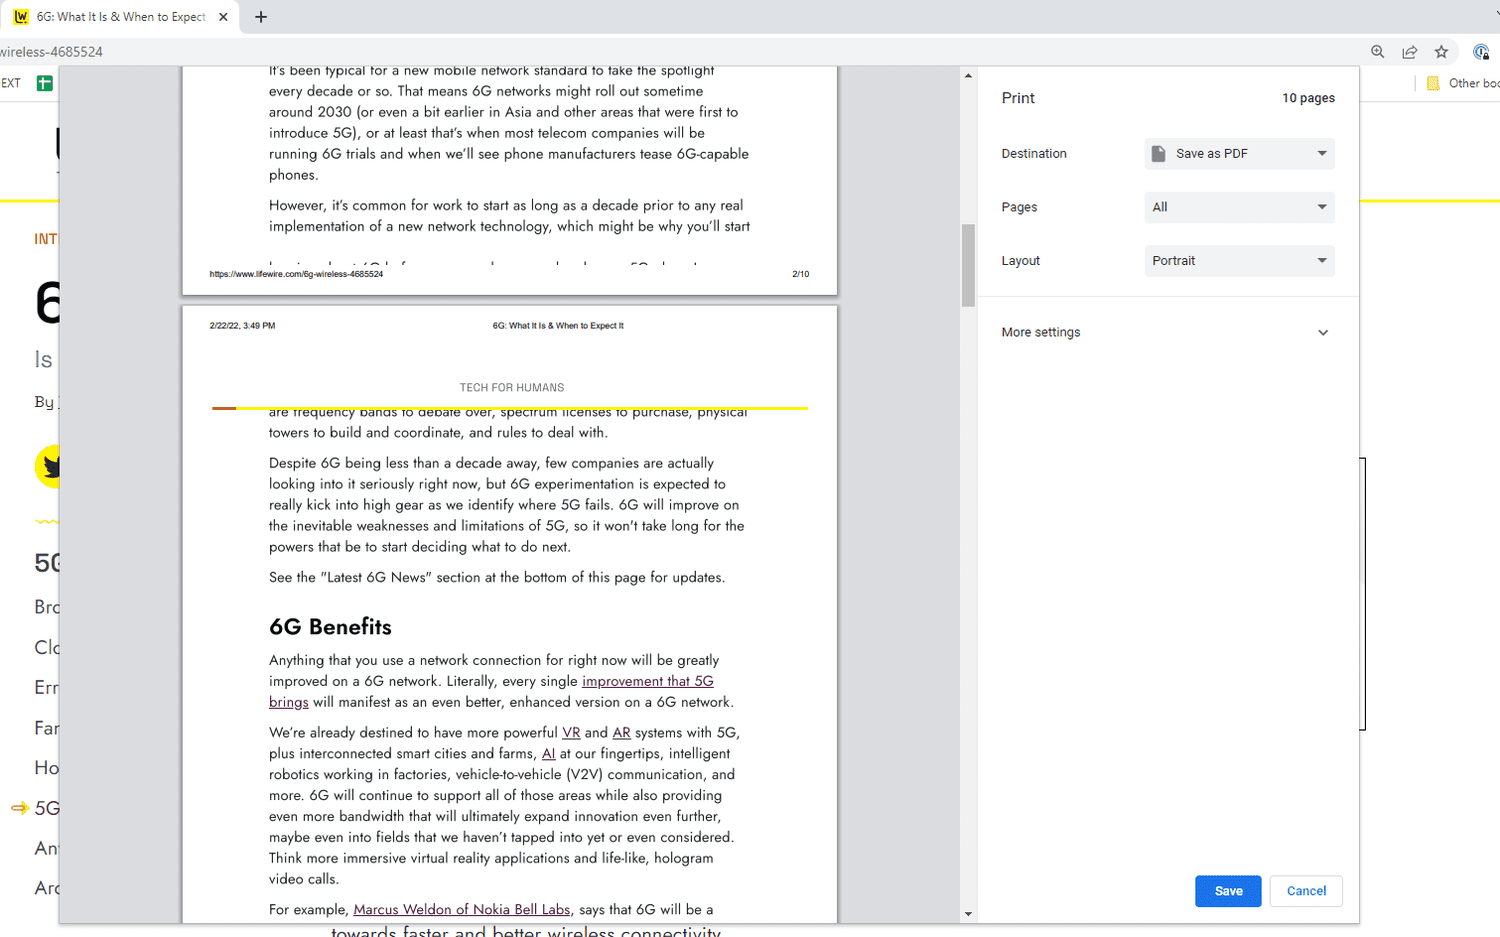The image size is (1500, 937).
Task: Change Layout using the Portrait dropdown
Action: 1238,260
